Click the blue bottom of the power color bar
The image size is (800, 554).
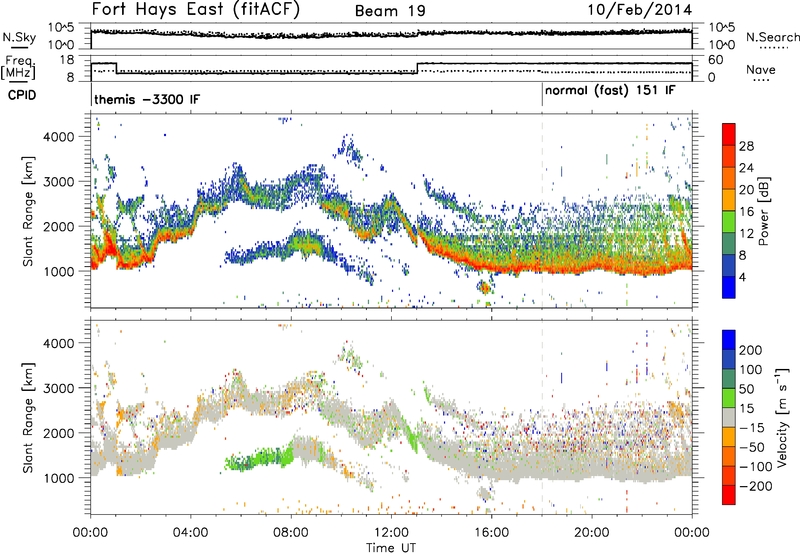[x=729, y=287]
